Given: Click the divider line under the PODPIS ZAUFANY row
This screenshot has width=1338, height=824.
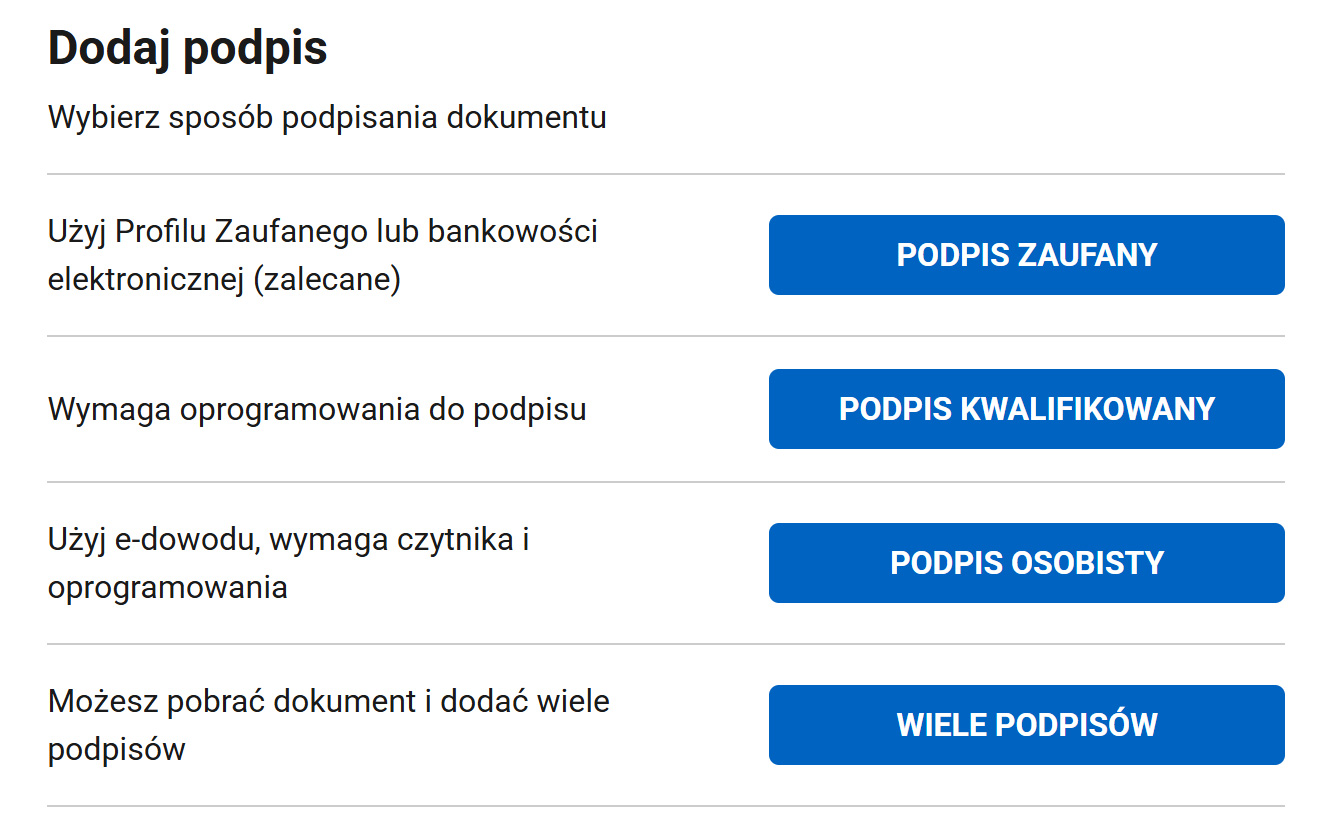Looking at the screenshot, I should pyautogui.click(x=666, y=336).
